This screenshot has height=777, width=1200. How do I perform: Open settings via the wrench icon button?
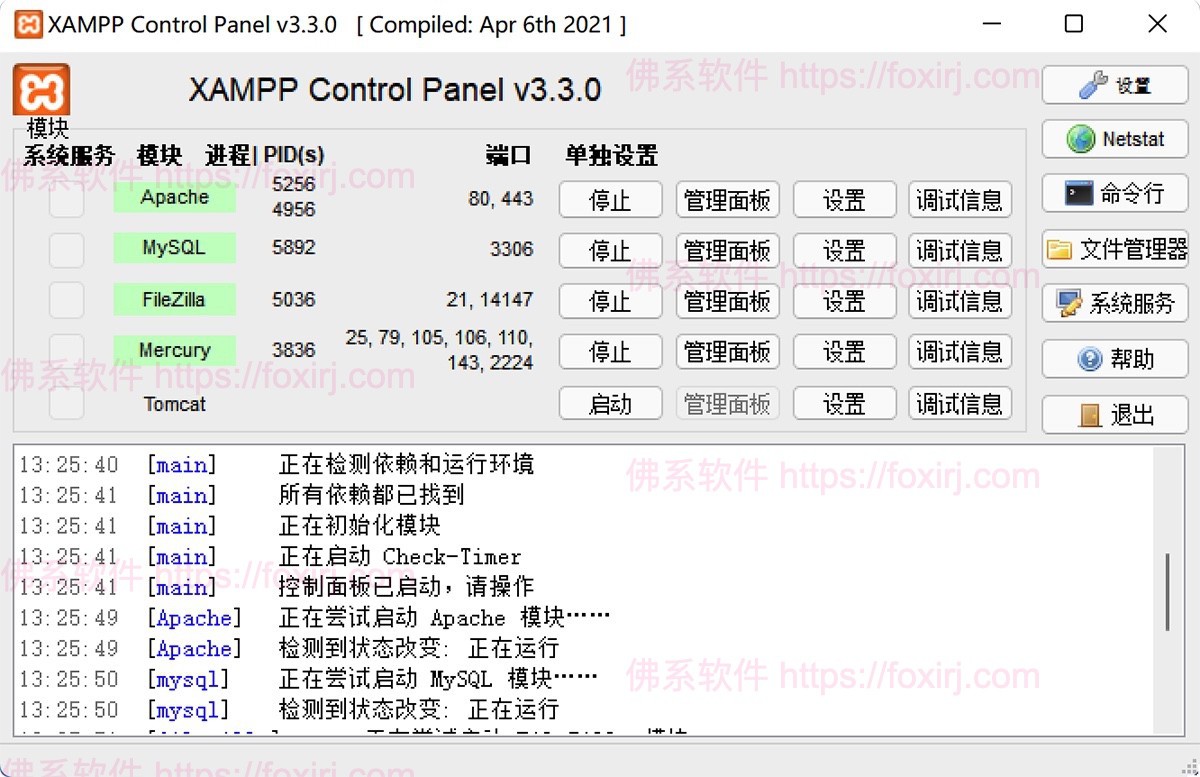pyautogui.click(x=1114, y=86)
